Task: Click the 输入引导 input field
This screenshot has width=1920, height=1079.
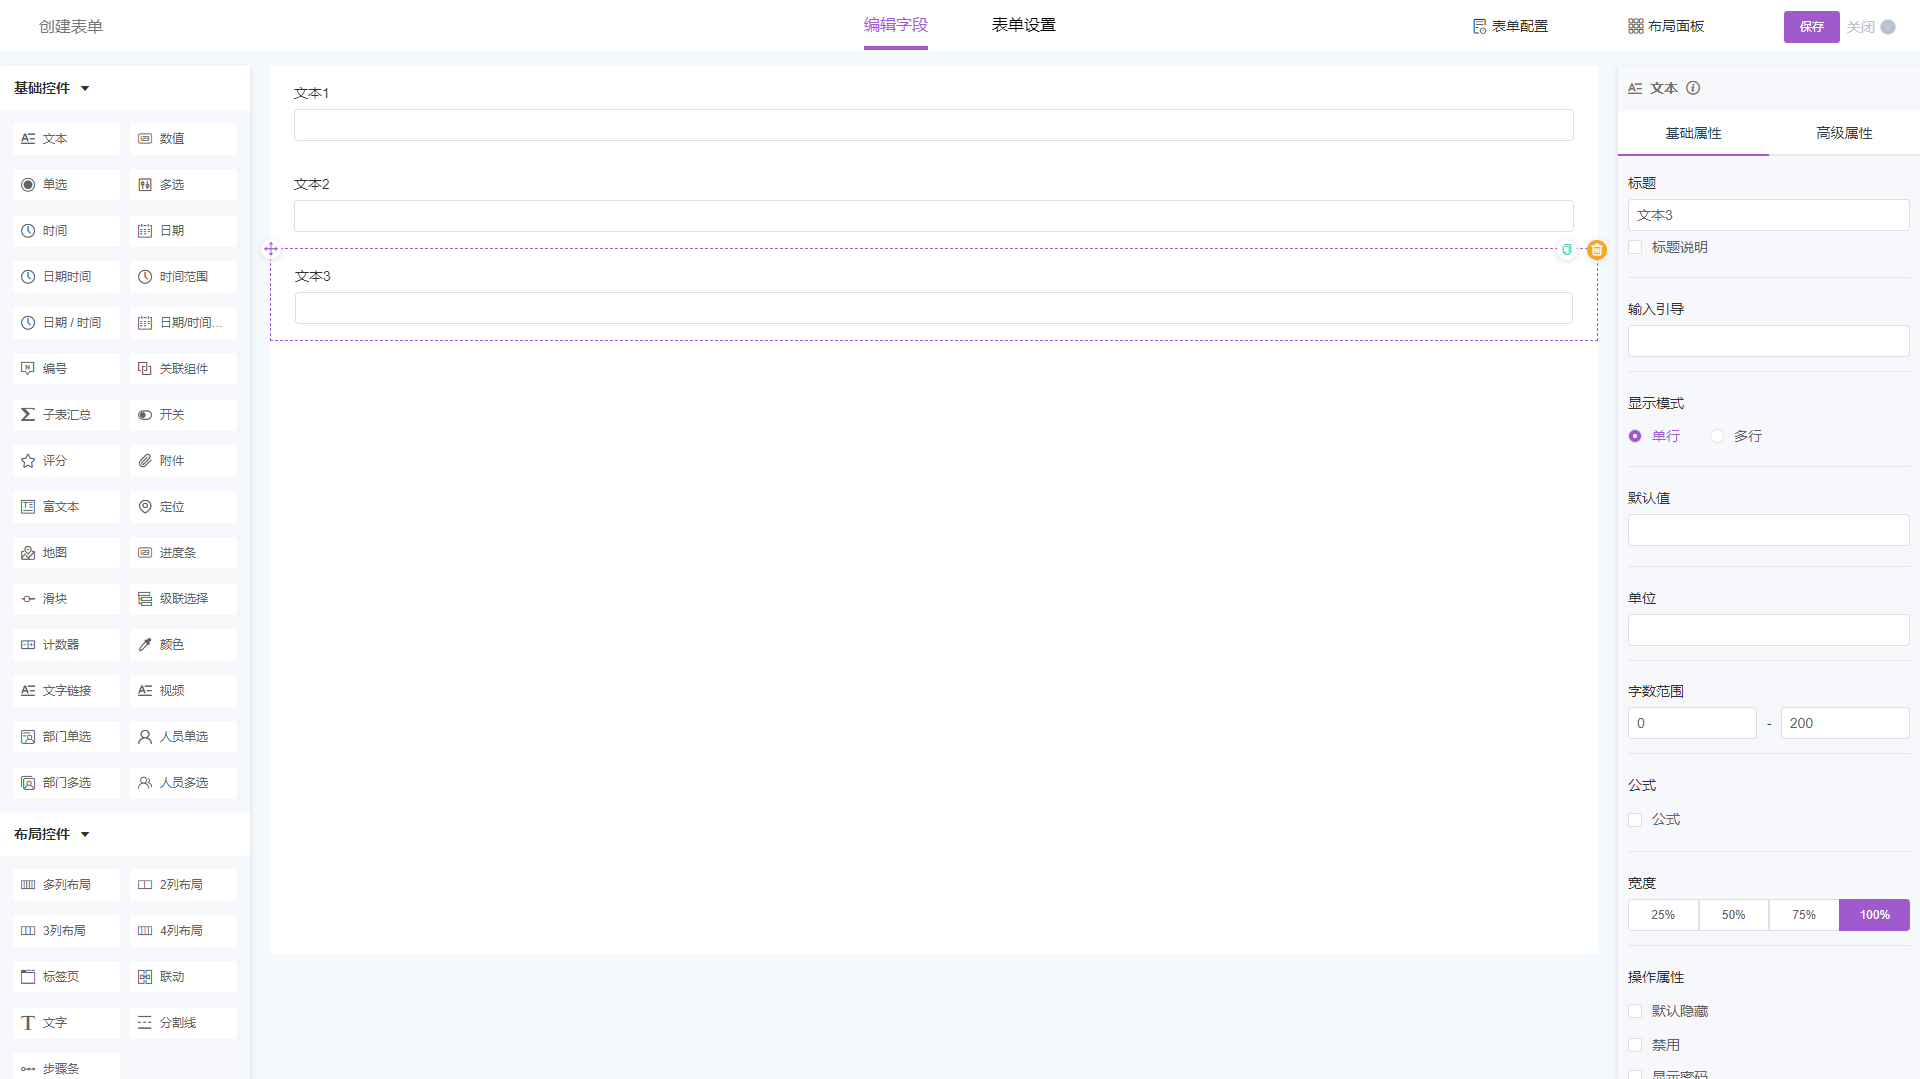Action: (x=1768, y=342)
